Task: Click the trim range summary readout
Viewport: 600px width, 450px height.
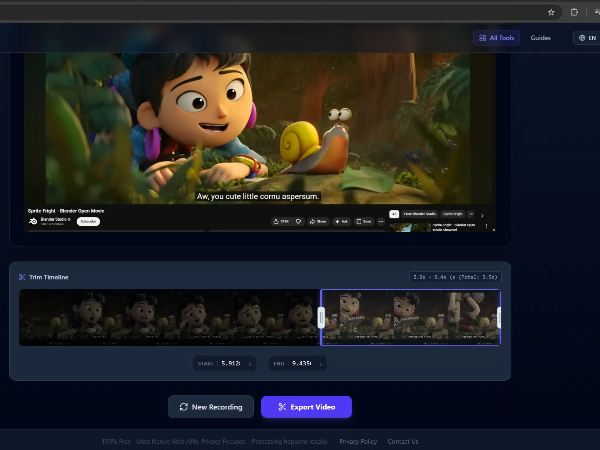Action: [x=455, y=277]
